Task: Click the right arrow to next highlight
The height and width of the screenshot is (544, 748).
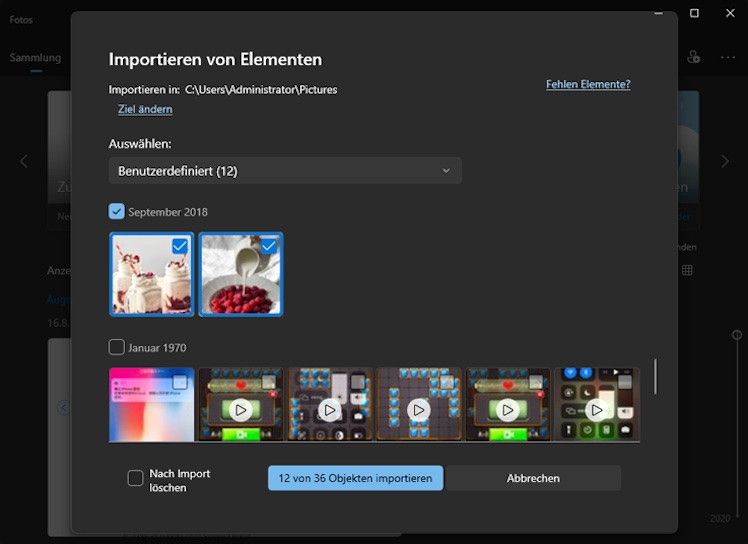Action: click(x=725, y=161)
